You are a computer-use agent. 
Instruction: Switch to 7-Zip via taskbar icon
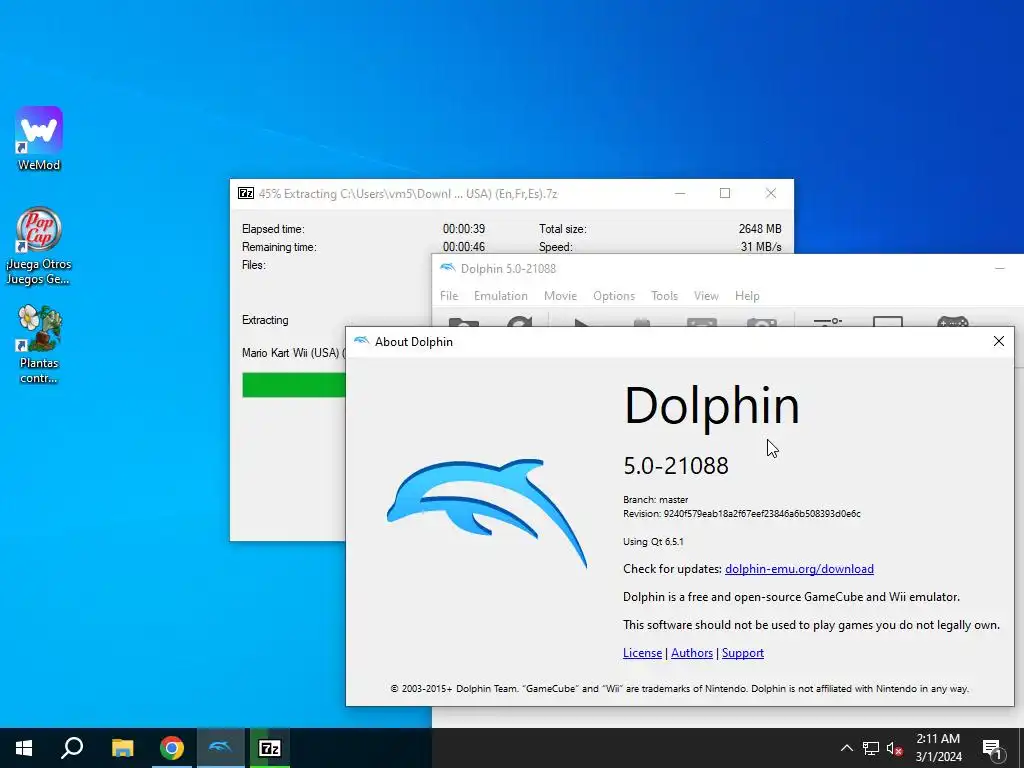(270, 748)
